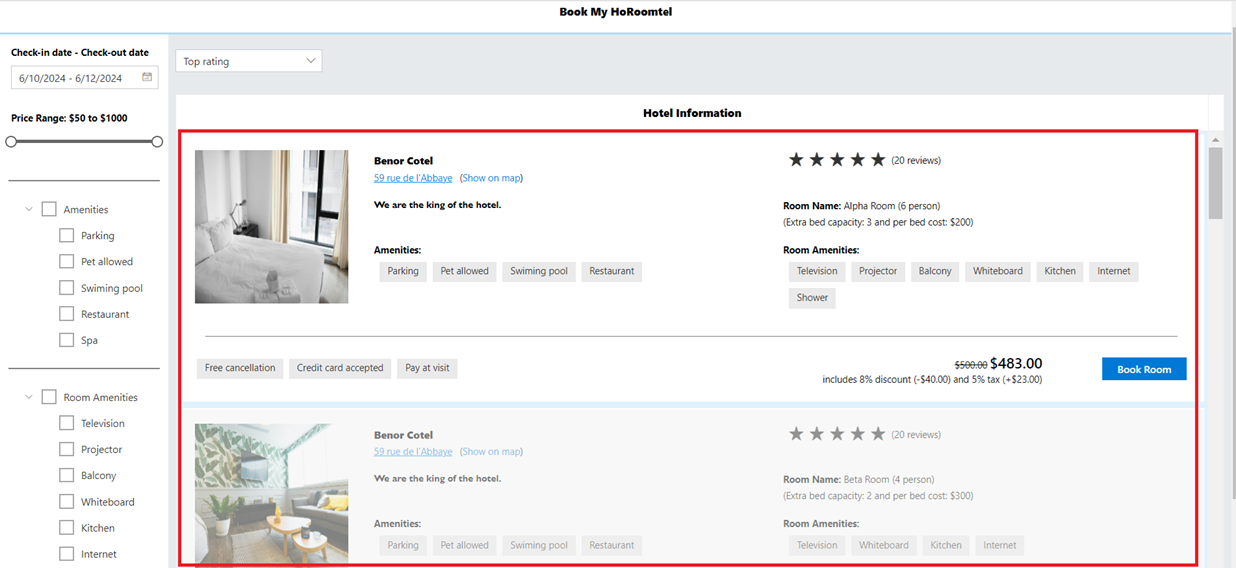Click the (20 reviews) text for Alpha Room
This screenshot has width=1236, height=568.
916,160
